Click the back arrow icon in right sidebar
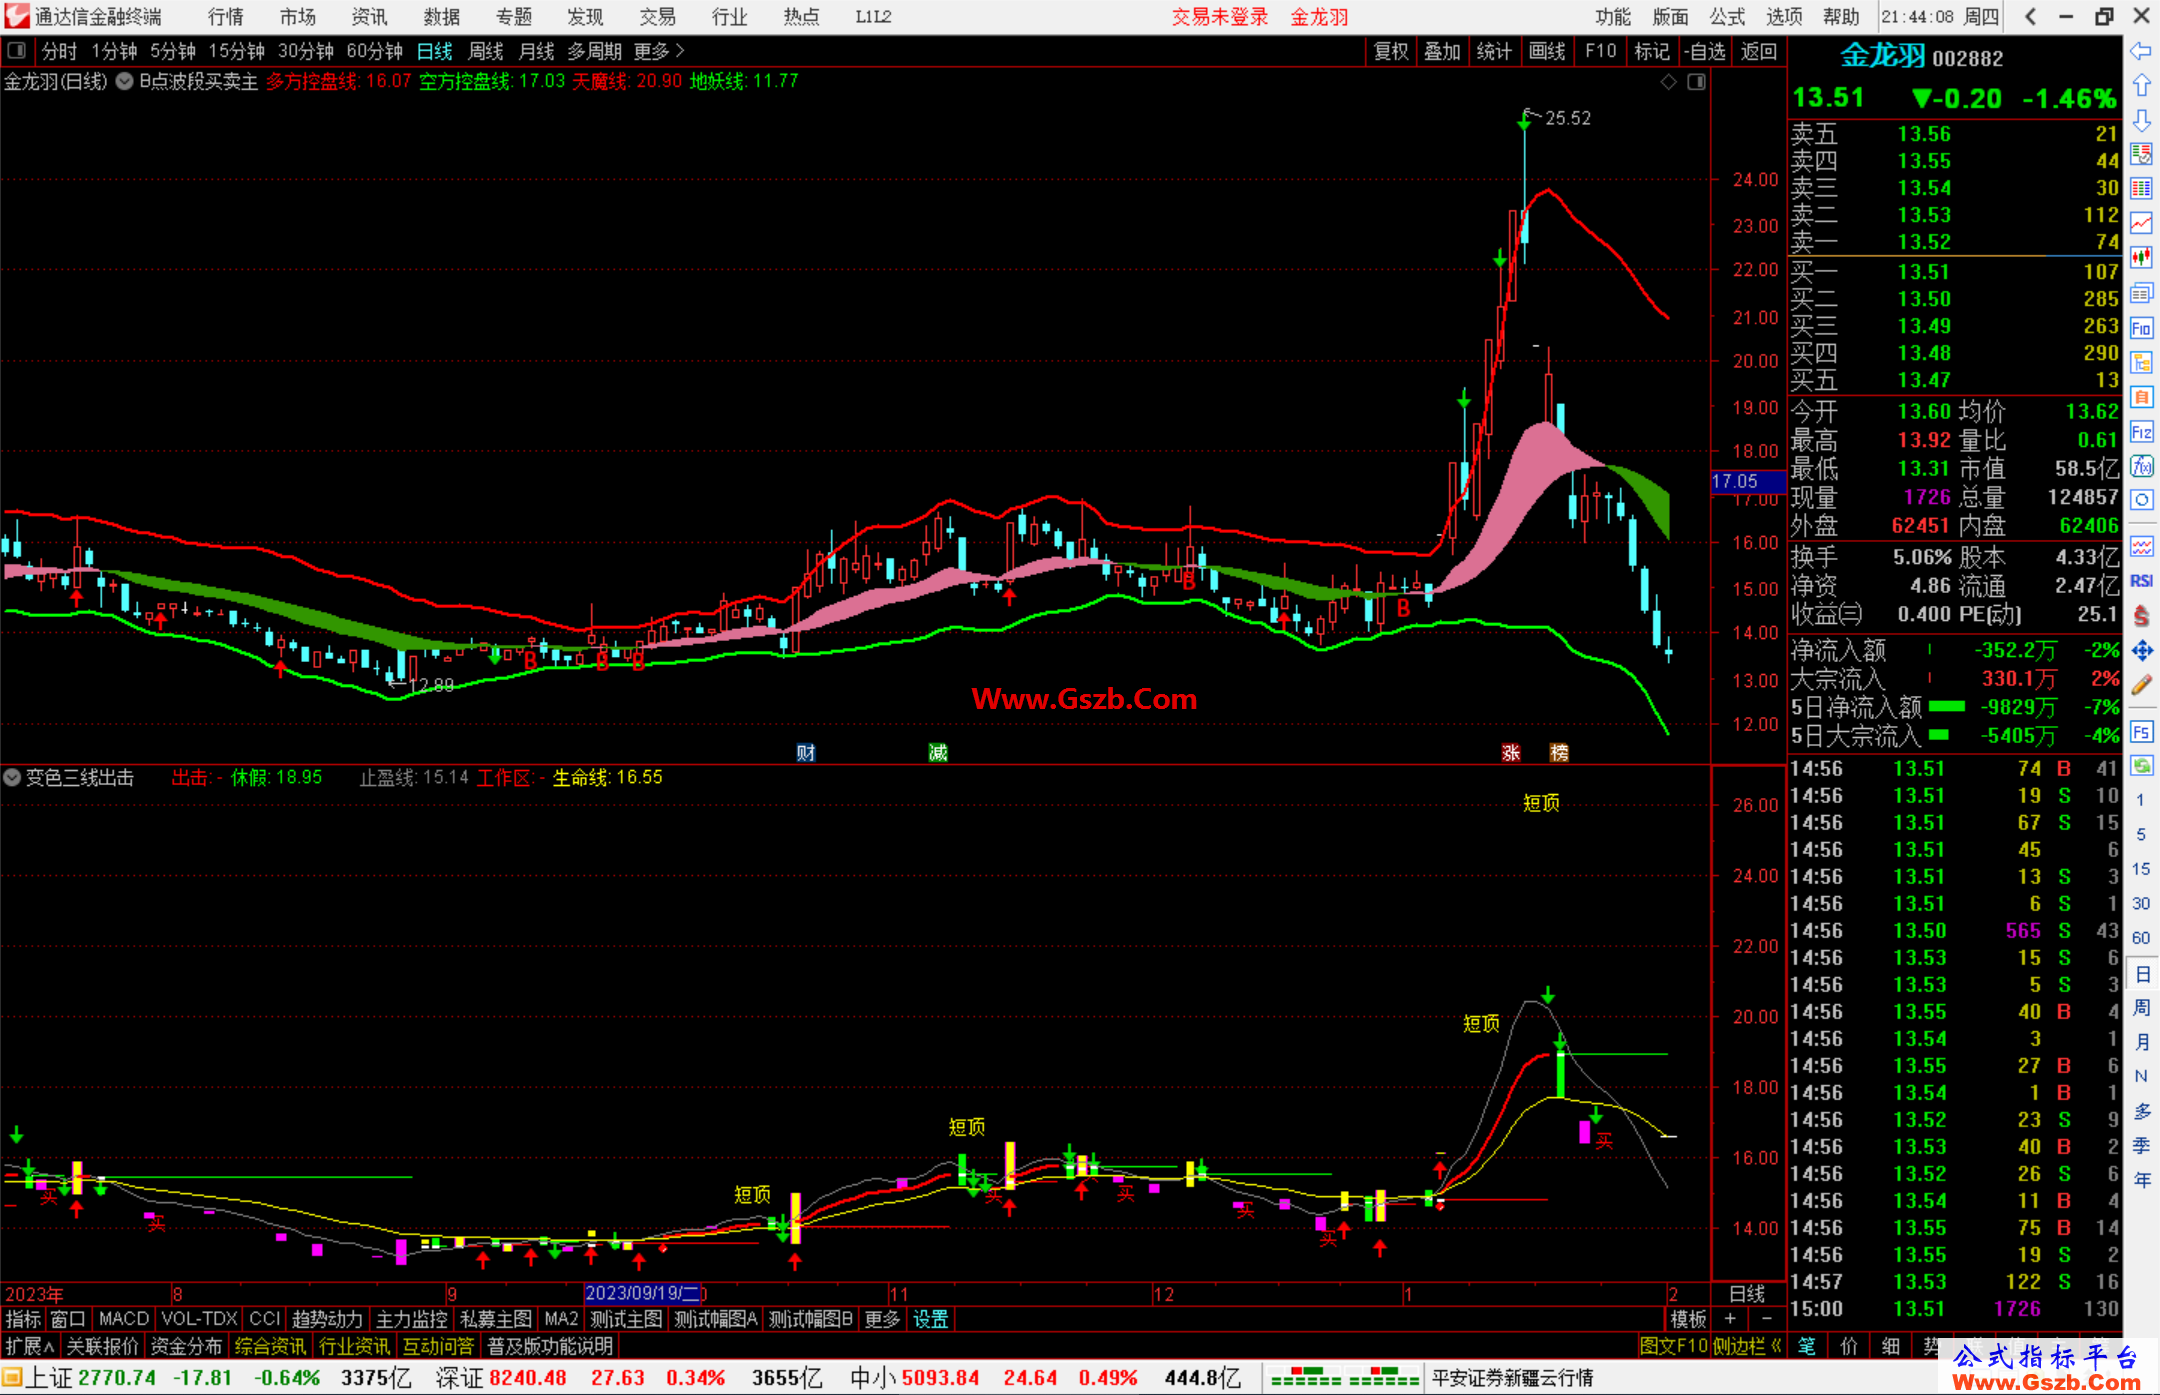 [x=2141, y=51]
